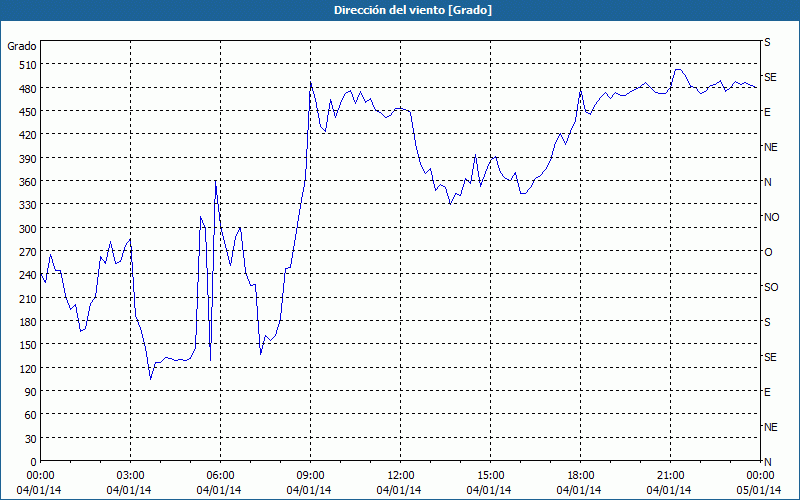Click the NO compass label
800x500 pixels.
click(772, 217)
